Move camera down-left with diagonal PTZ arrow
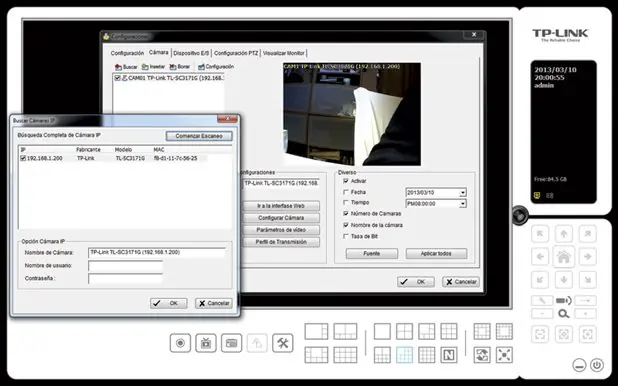Viewport: 618px width, 386px height. coord(540,280)
